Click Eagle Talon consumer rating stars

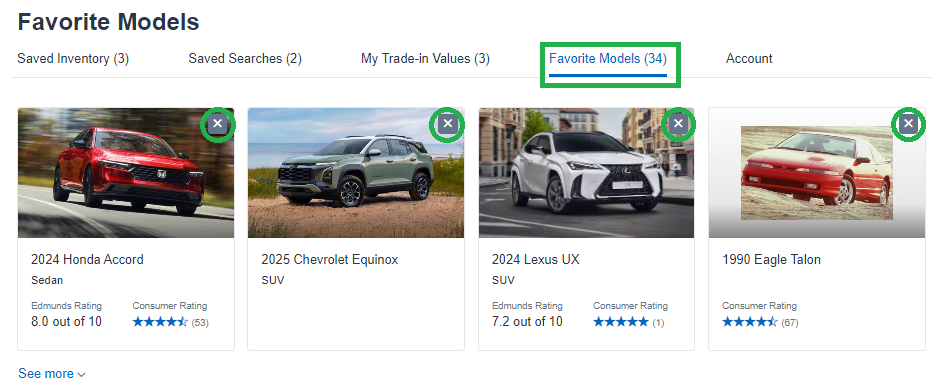(x=750, y=322)
